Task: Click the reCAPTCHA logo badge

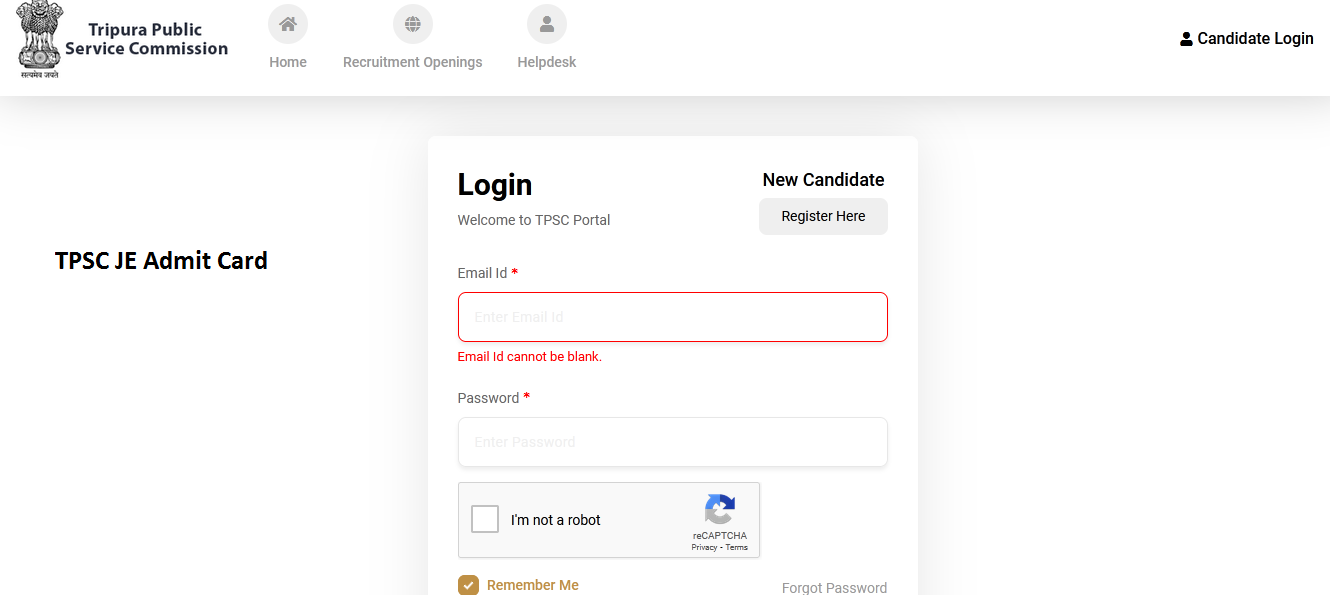Action: [x=719, y=513]
